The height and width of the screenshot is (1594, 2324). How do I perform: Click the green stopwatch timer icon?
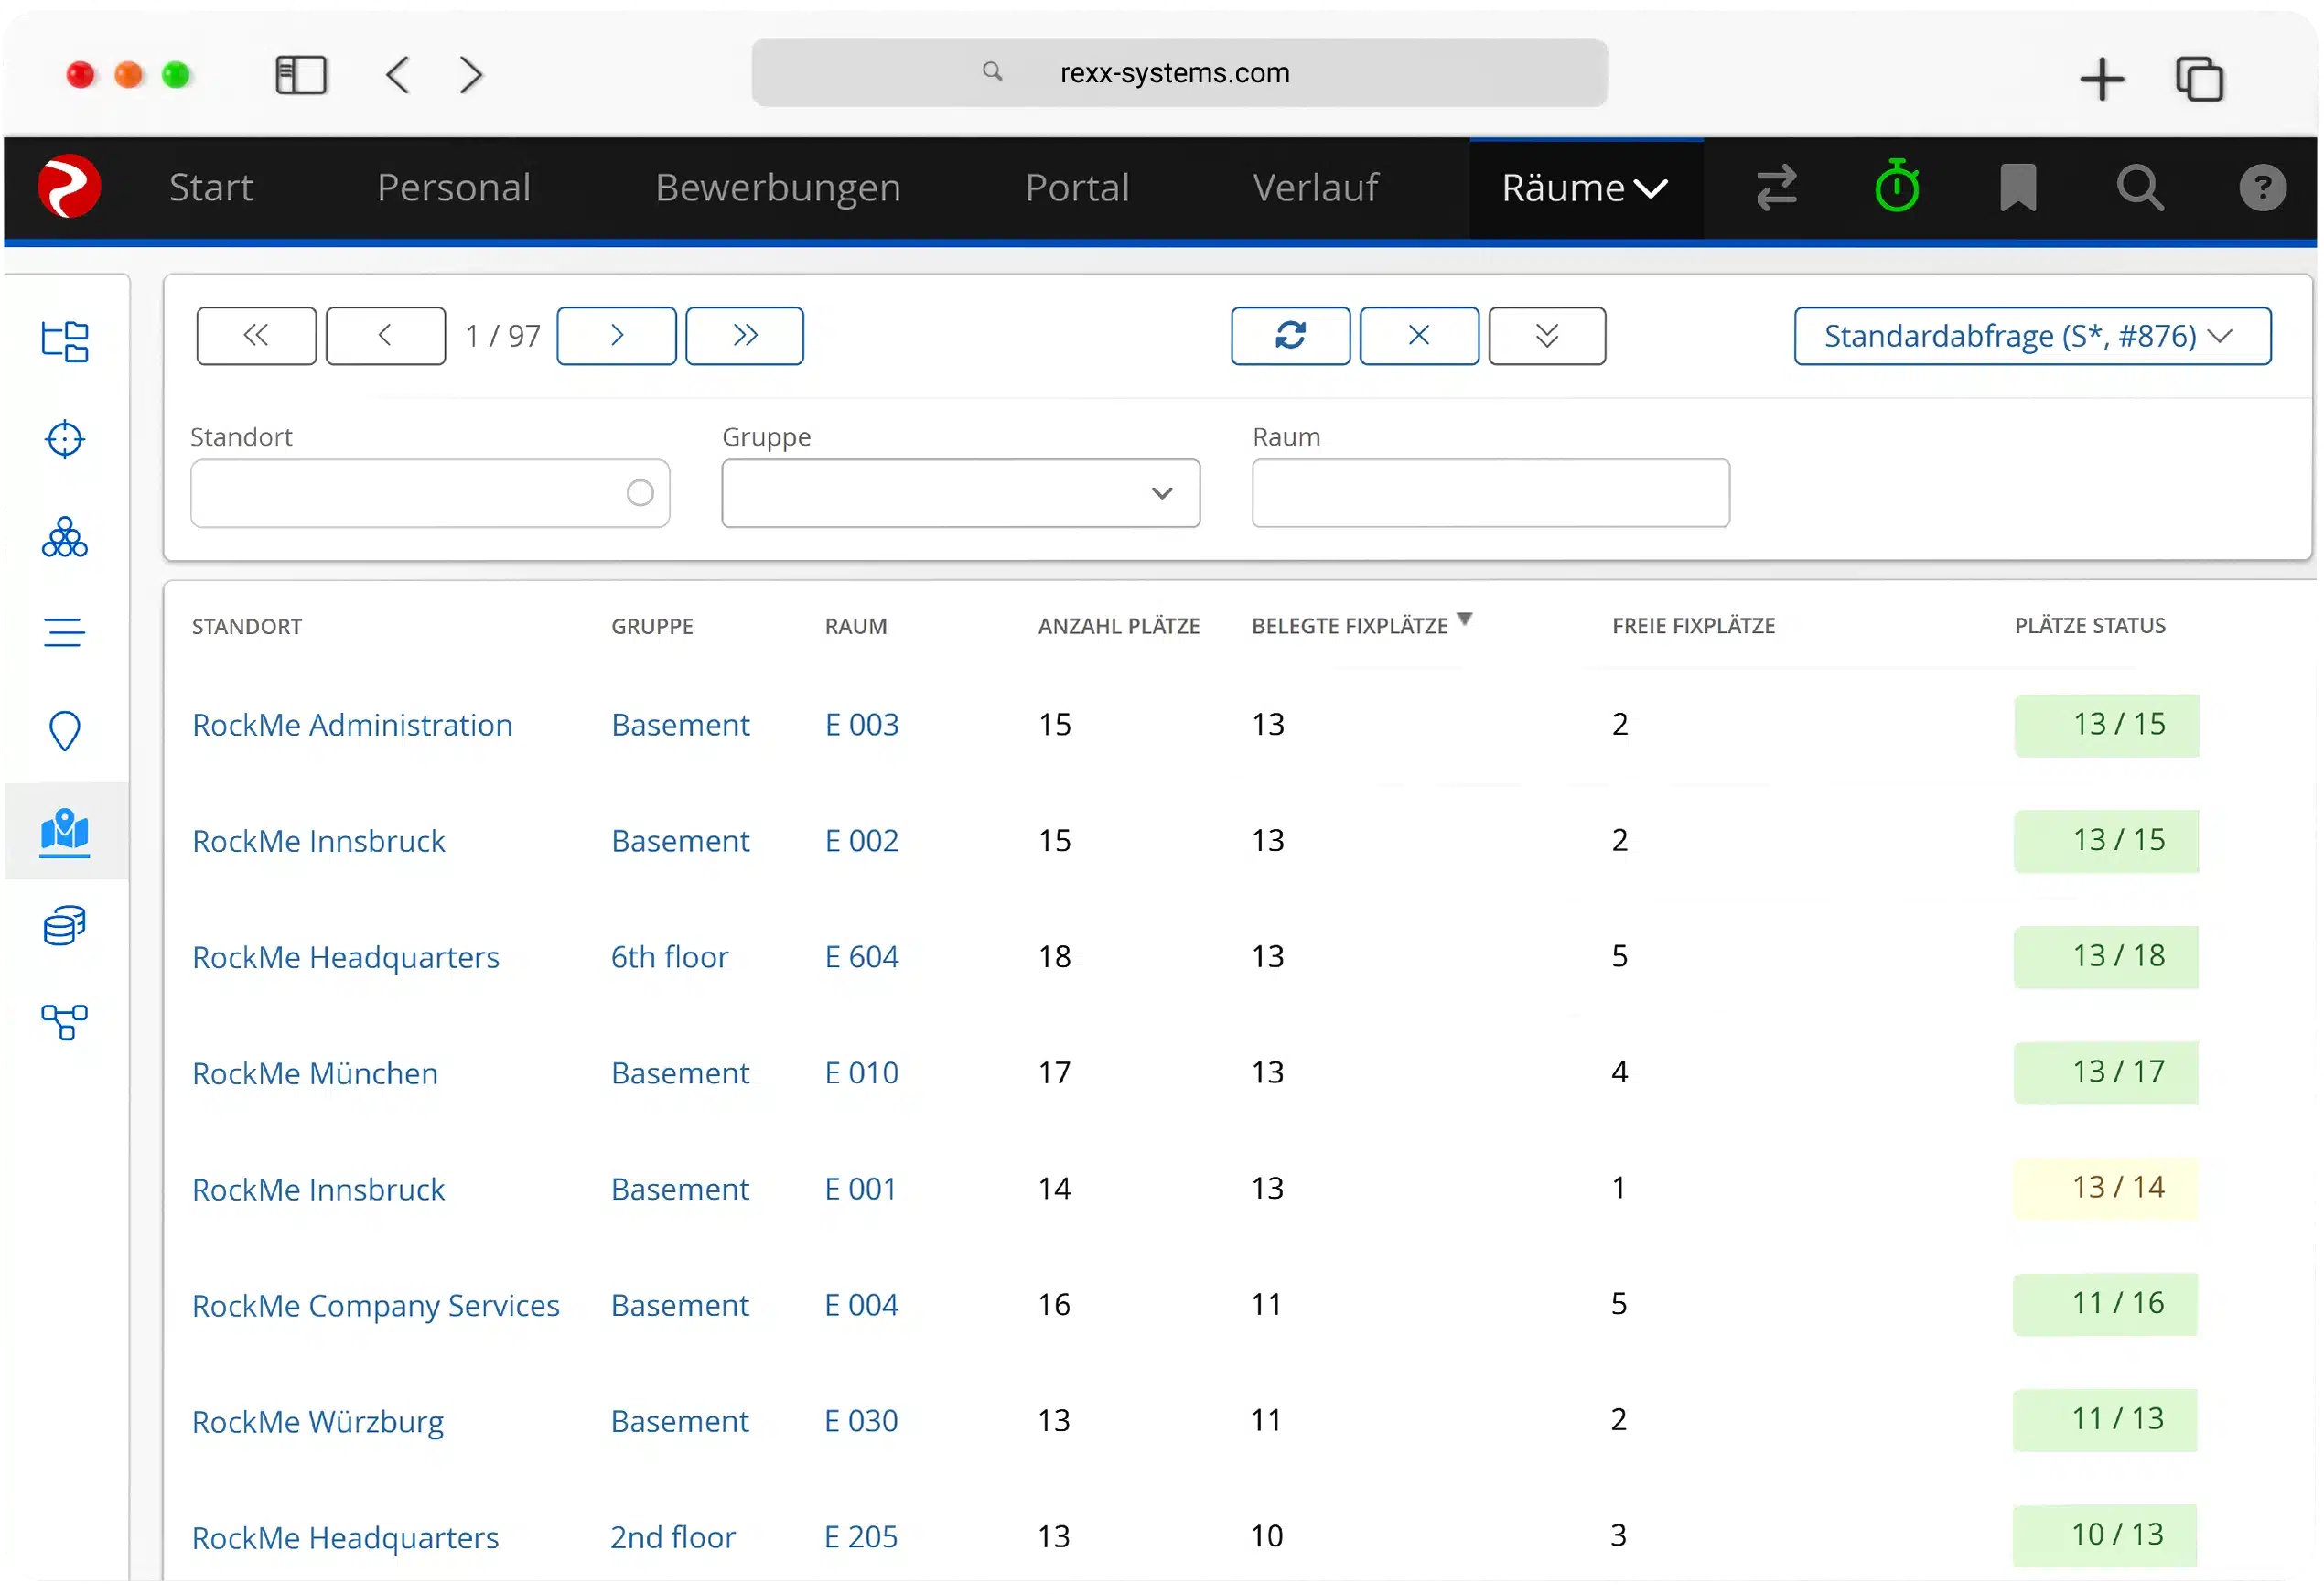click(1896, 187)
